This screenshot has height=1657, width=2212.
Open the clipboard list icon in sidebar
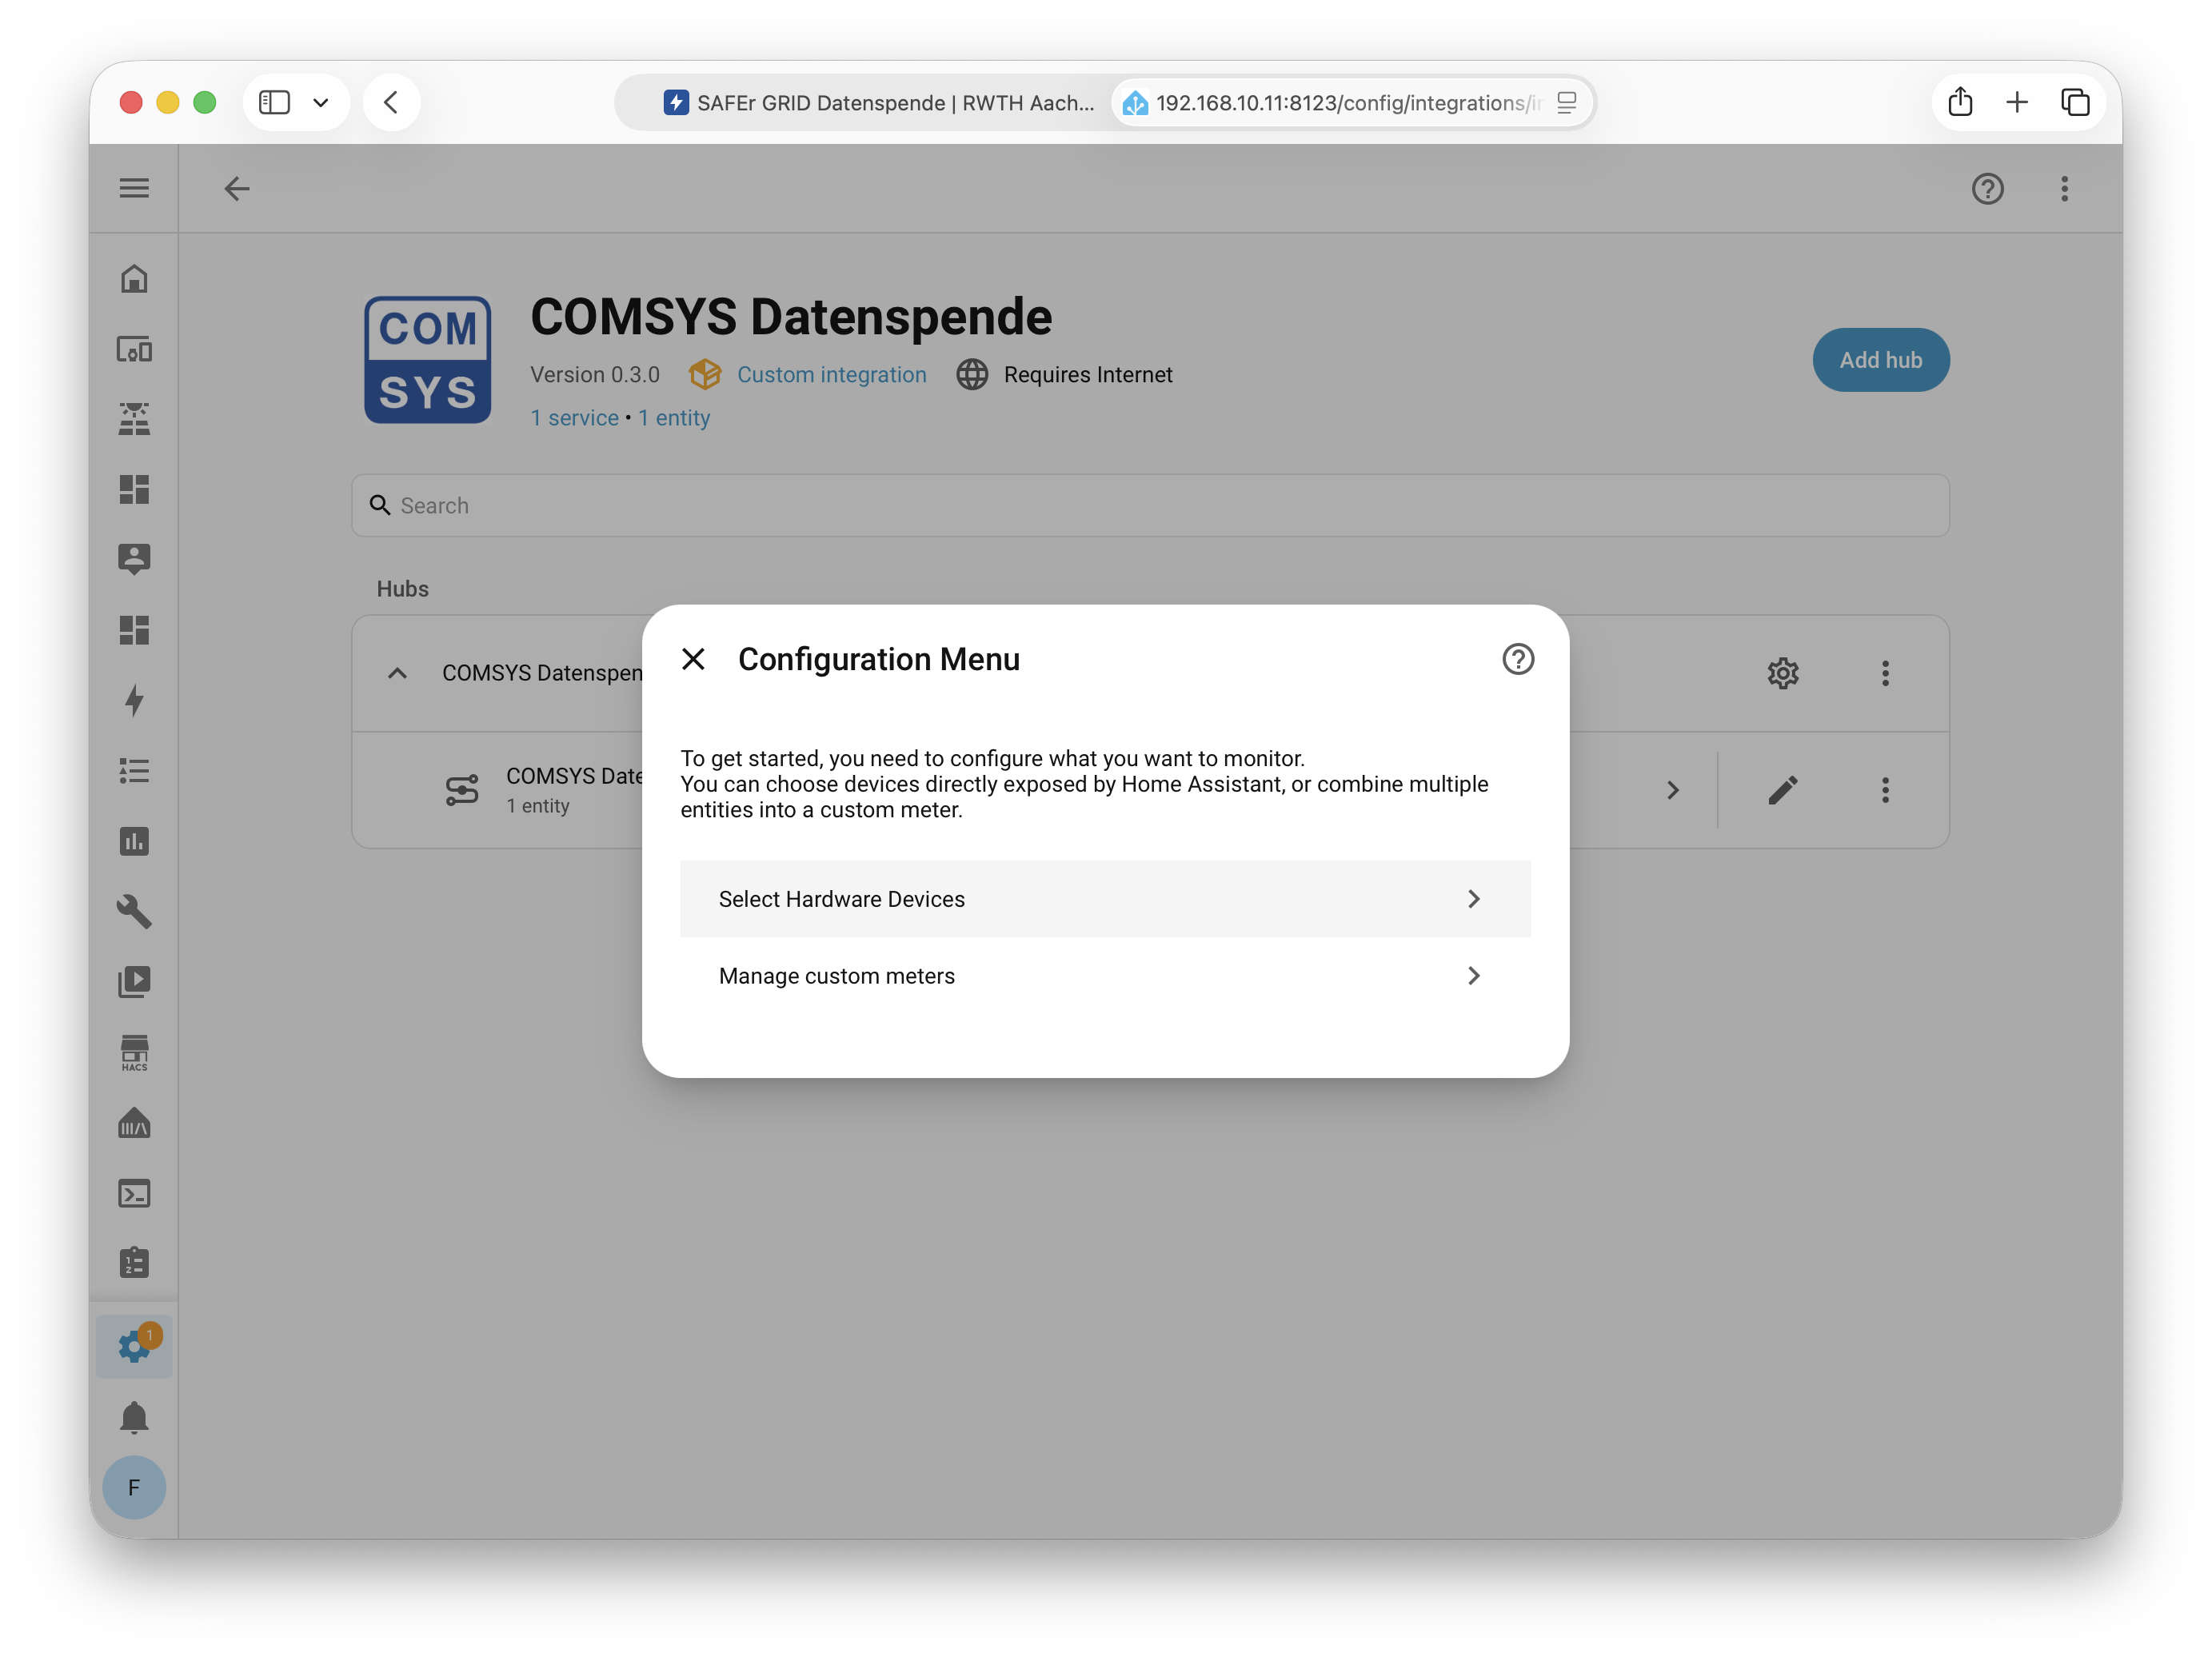[134, 1263]
